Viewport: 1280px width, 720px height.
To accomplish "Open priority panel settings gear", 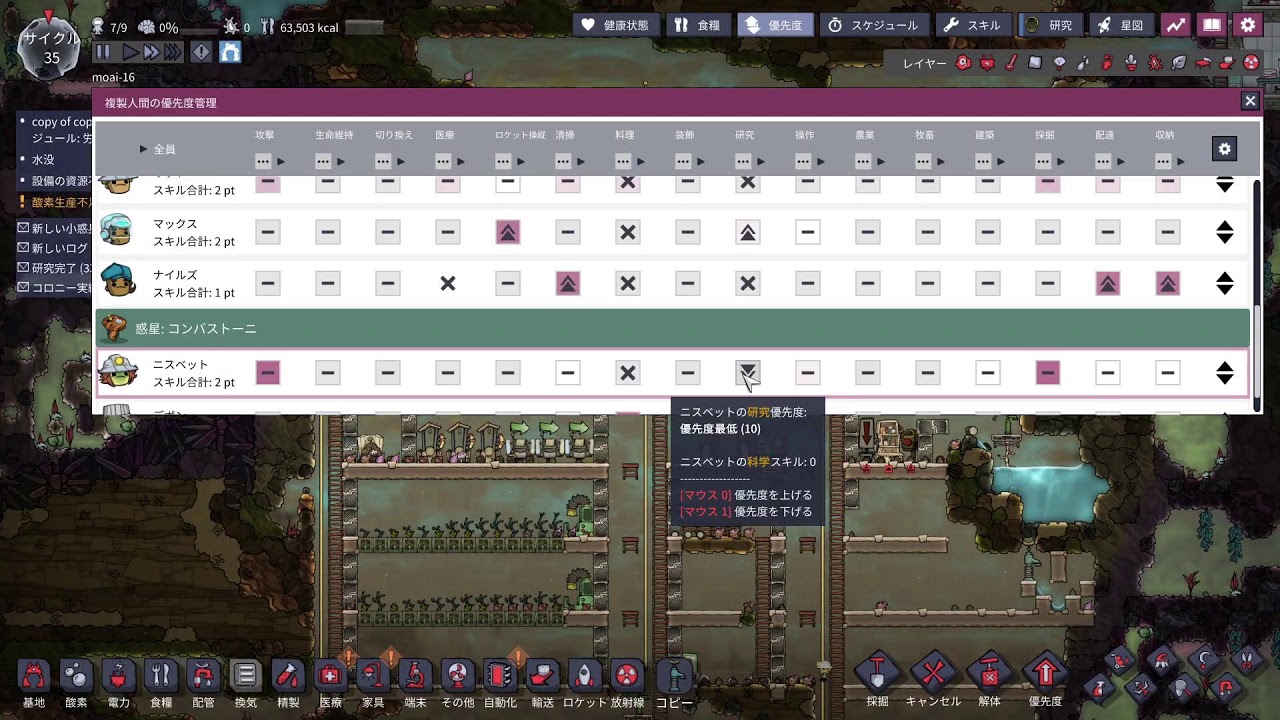I will pos(1224,149).
